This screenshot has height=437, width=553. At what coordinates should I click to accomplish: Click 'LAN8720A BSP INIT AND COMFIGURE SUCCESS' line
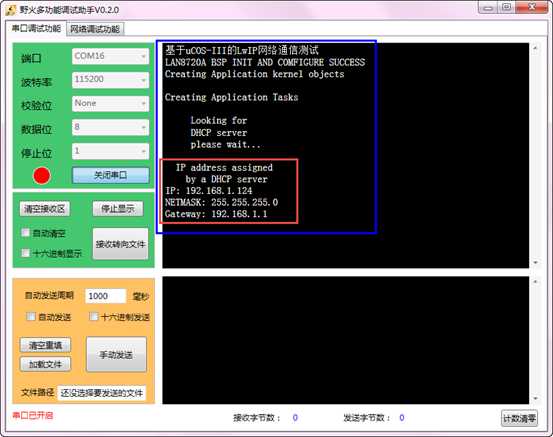tap(265, 62)
